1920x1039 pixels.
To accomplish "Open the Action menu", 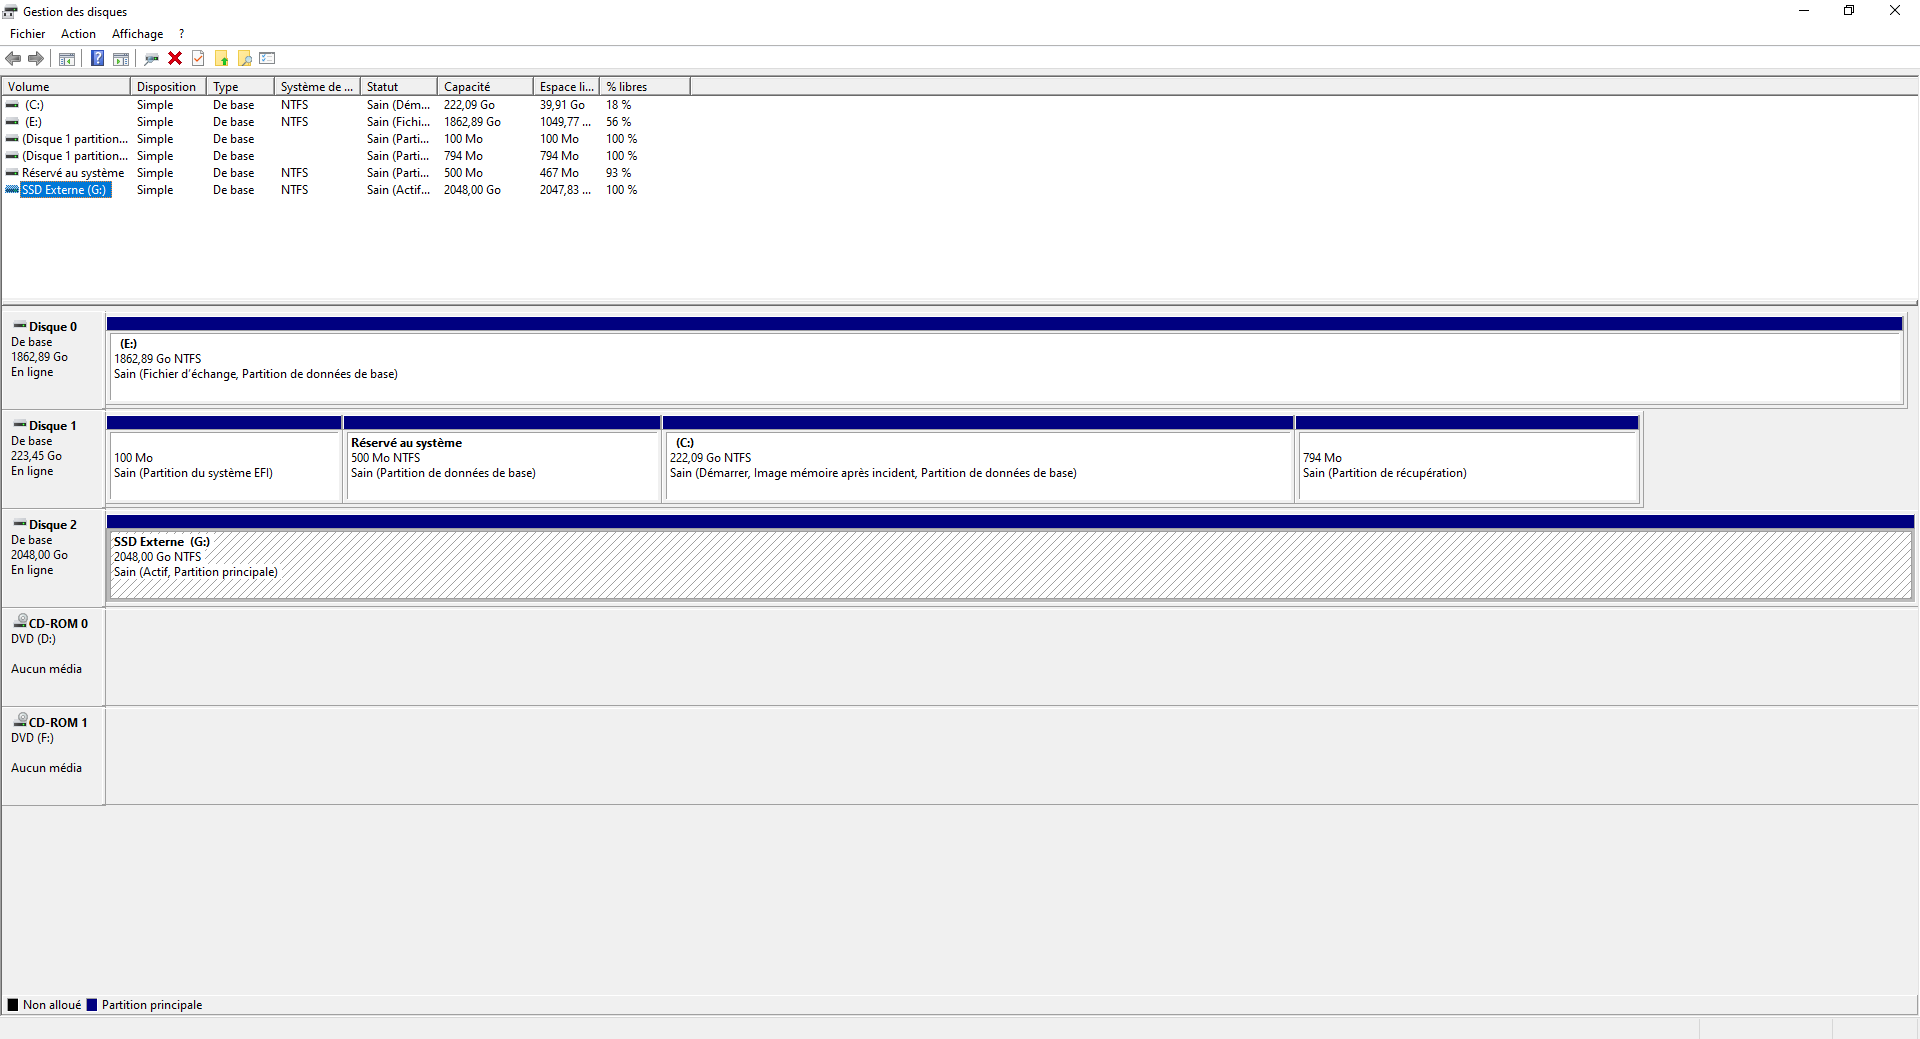I will pyautogui.click(x=78, y=34).
